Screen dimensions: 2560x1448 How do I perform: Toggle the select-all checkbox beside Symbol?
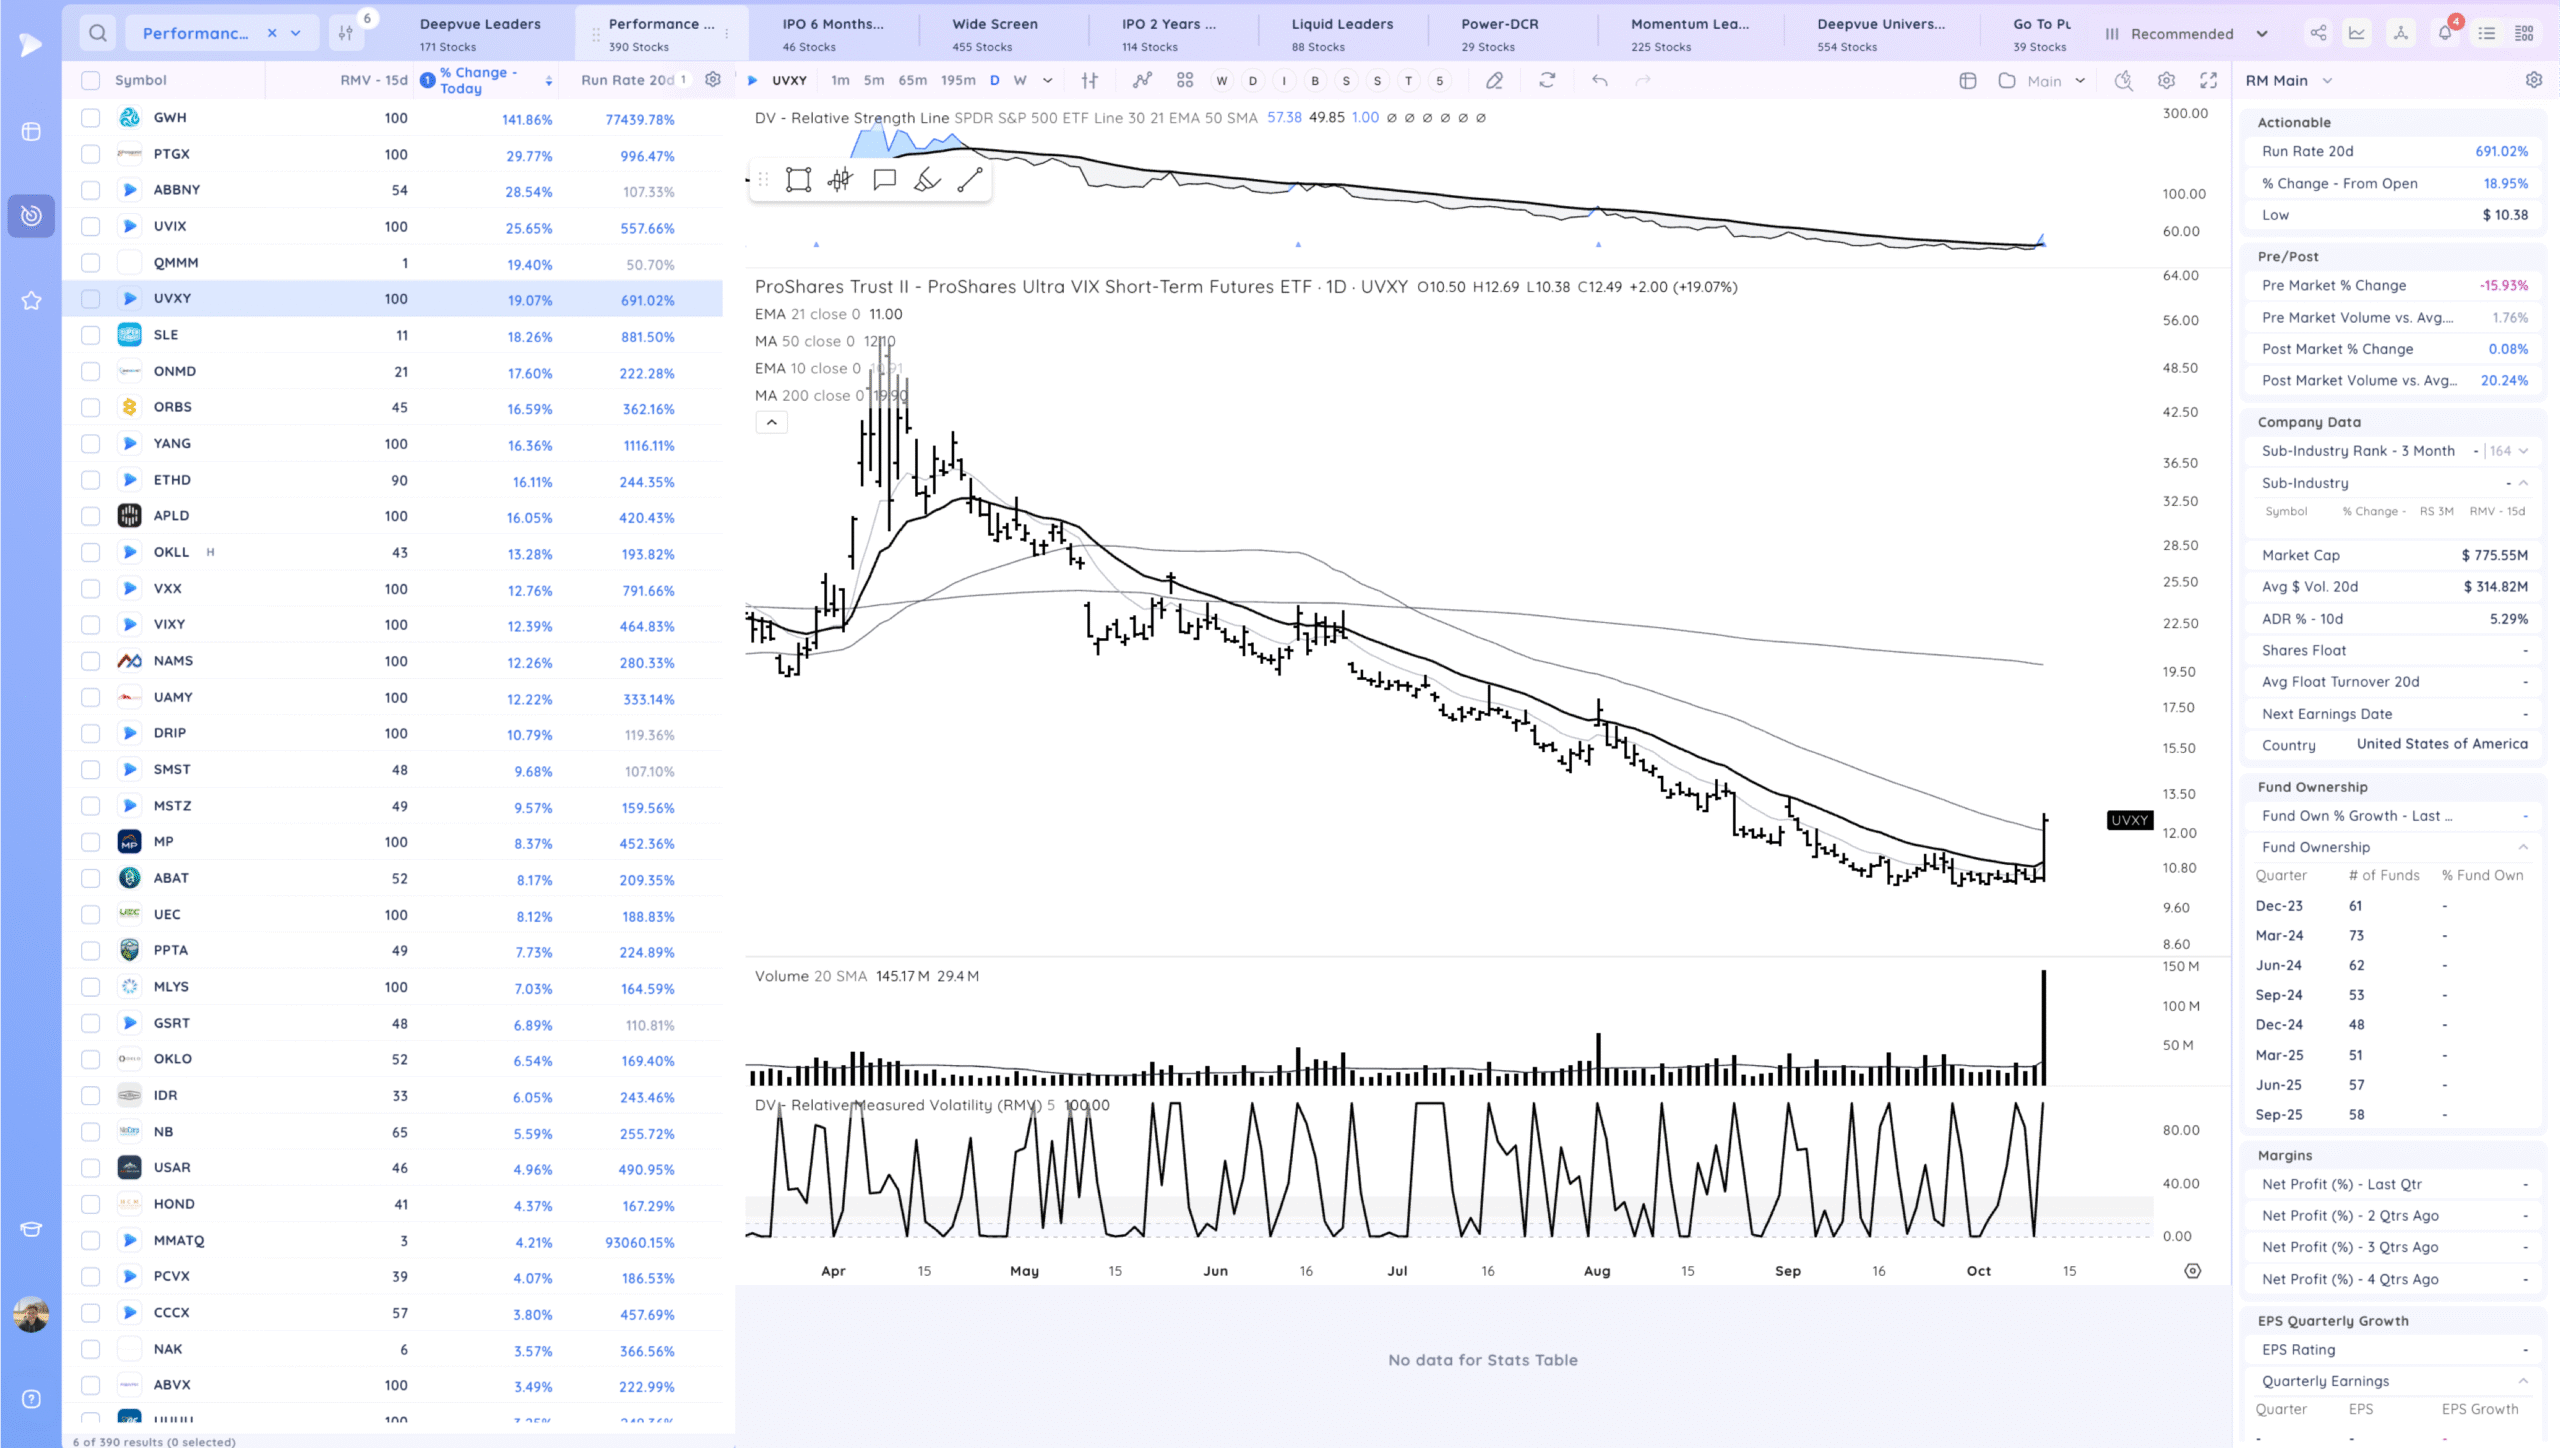[91, 80]
